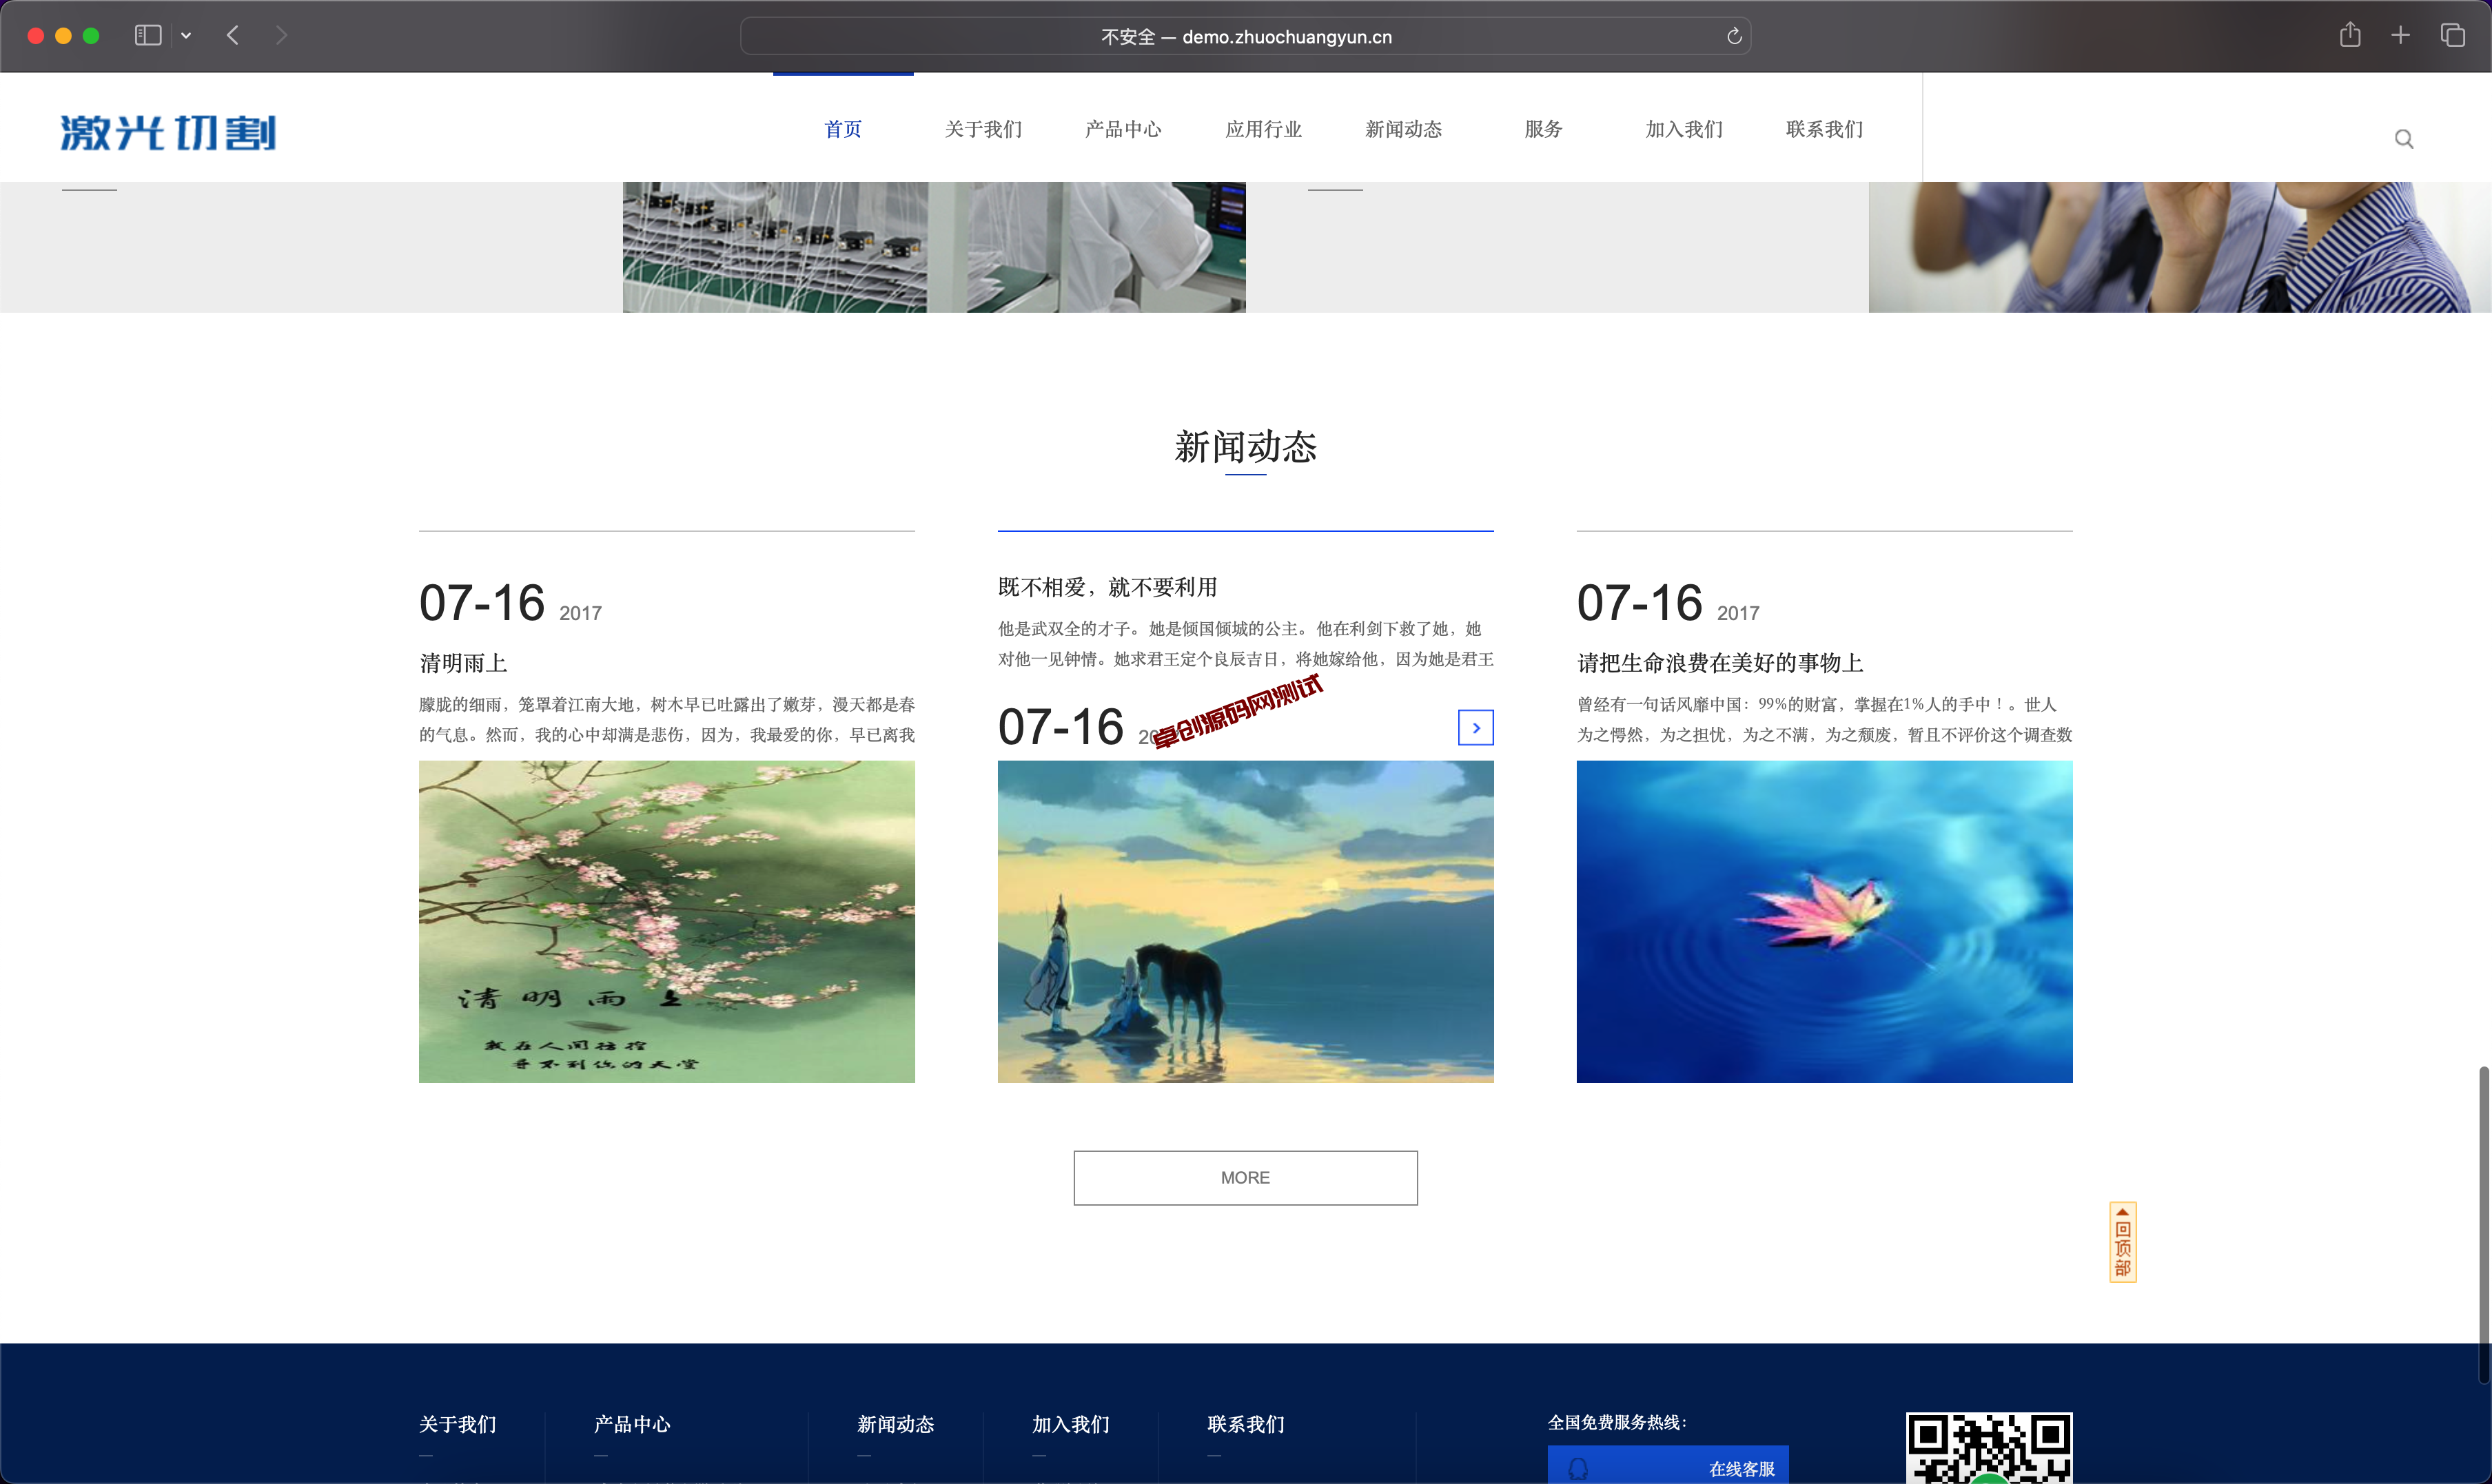This screenshot has height=1484, width=2492.
Task: Click the 全国免费服务热线 footer text
Action: tap(1617, 1422)
